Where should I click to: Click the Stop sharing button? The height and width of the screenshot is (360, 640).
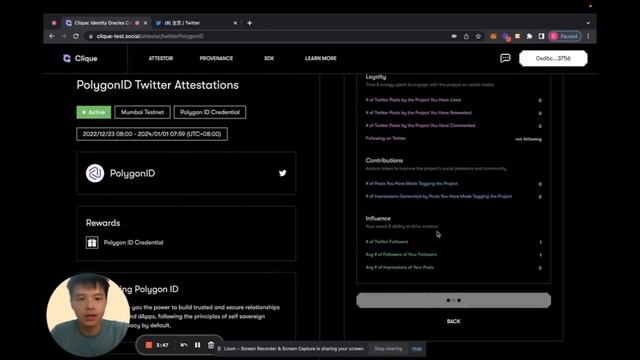388,349
